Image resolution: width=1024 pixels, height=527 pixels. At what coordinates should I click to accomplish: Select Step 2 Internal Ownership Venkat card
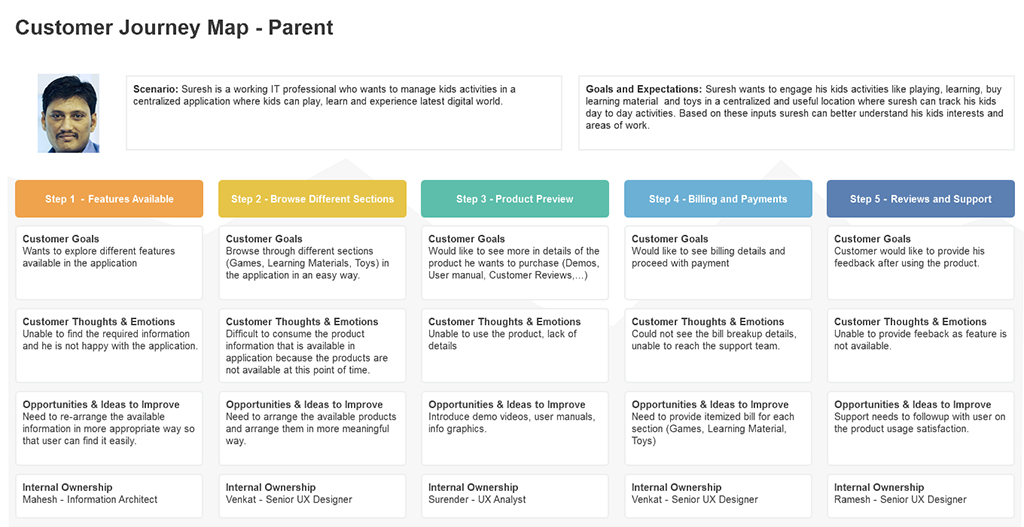(312, 494)
